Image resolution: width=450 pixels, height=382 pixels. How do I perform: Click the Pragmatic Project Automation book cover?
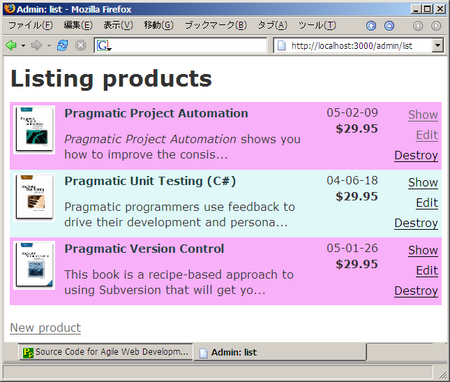(x=34, y=130)
